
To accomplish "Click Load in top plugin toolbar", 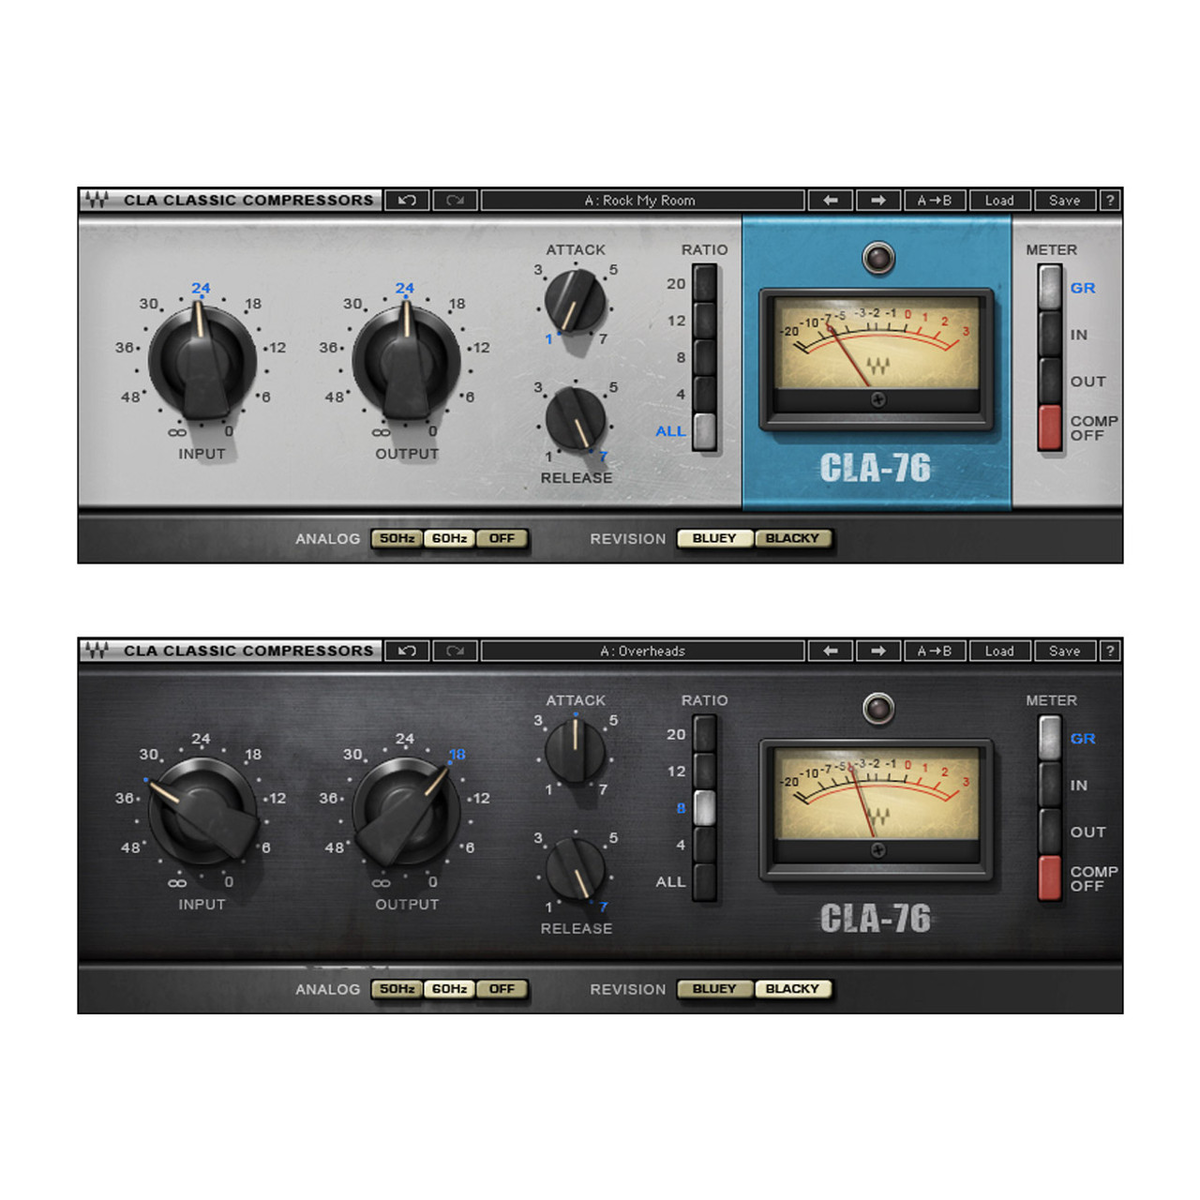I will (x=999, y=200).
